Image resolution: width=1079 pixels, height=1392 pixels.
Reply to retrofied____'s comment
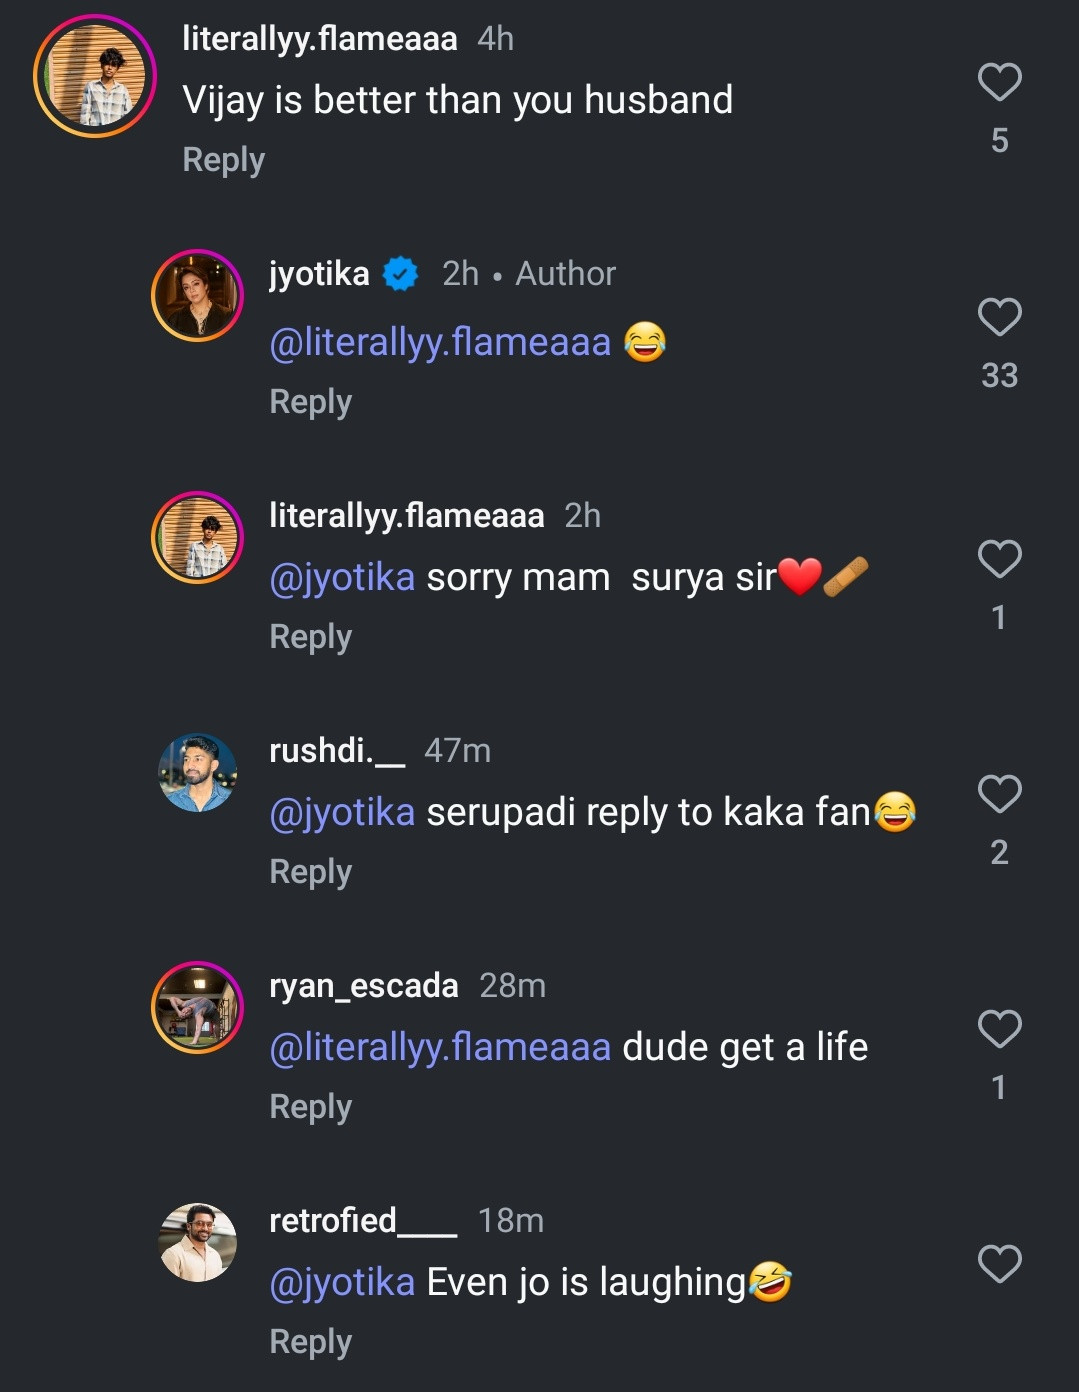310,1342
